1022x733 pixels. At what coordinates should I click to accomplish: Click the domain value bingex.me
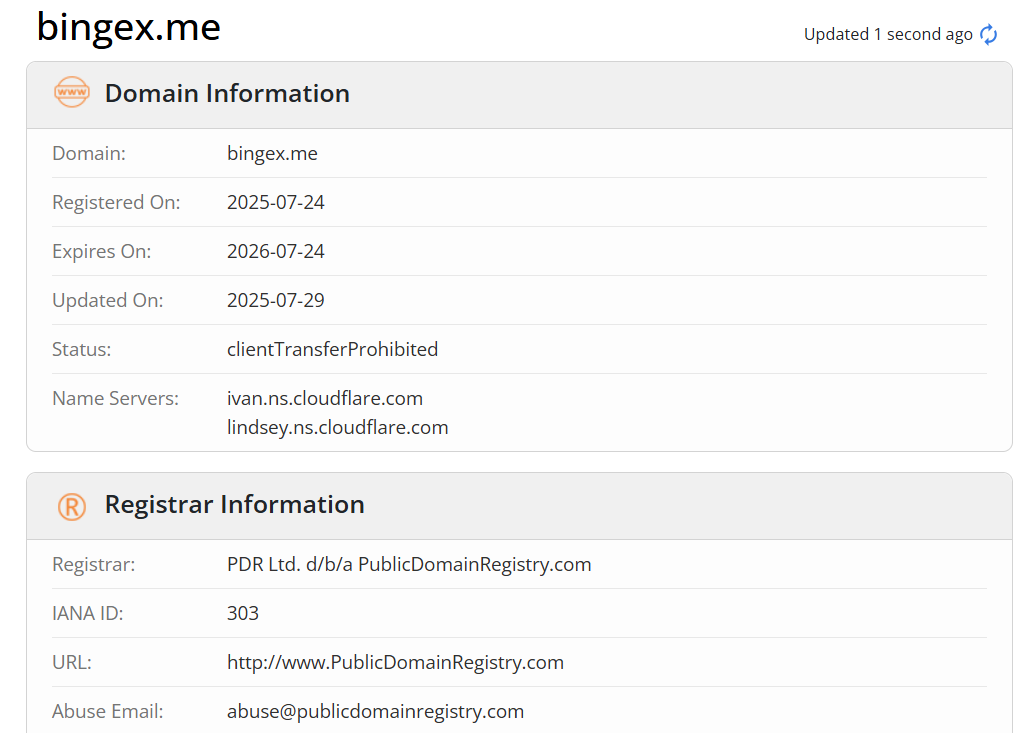click(272, 154)
